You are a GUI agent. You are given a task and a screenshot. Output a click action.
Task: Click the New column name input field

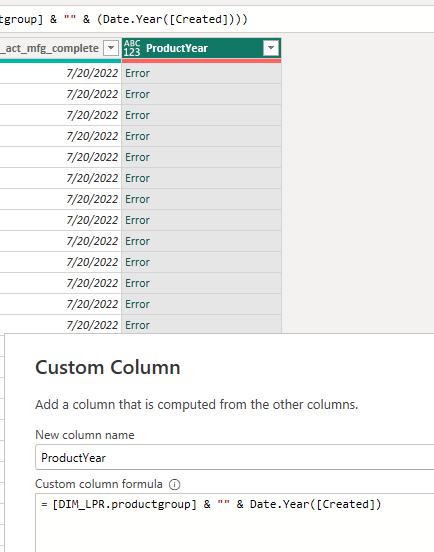(235, 457)
